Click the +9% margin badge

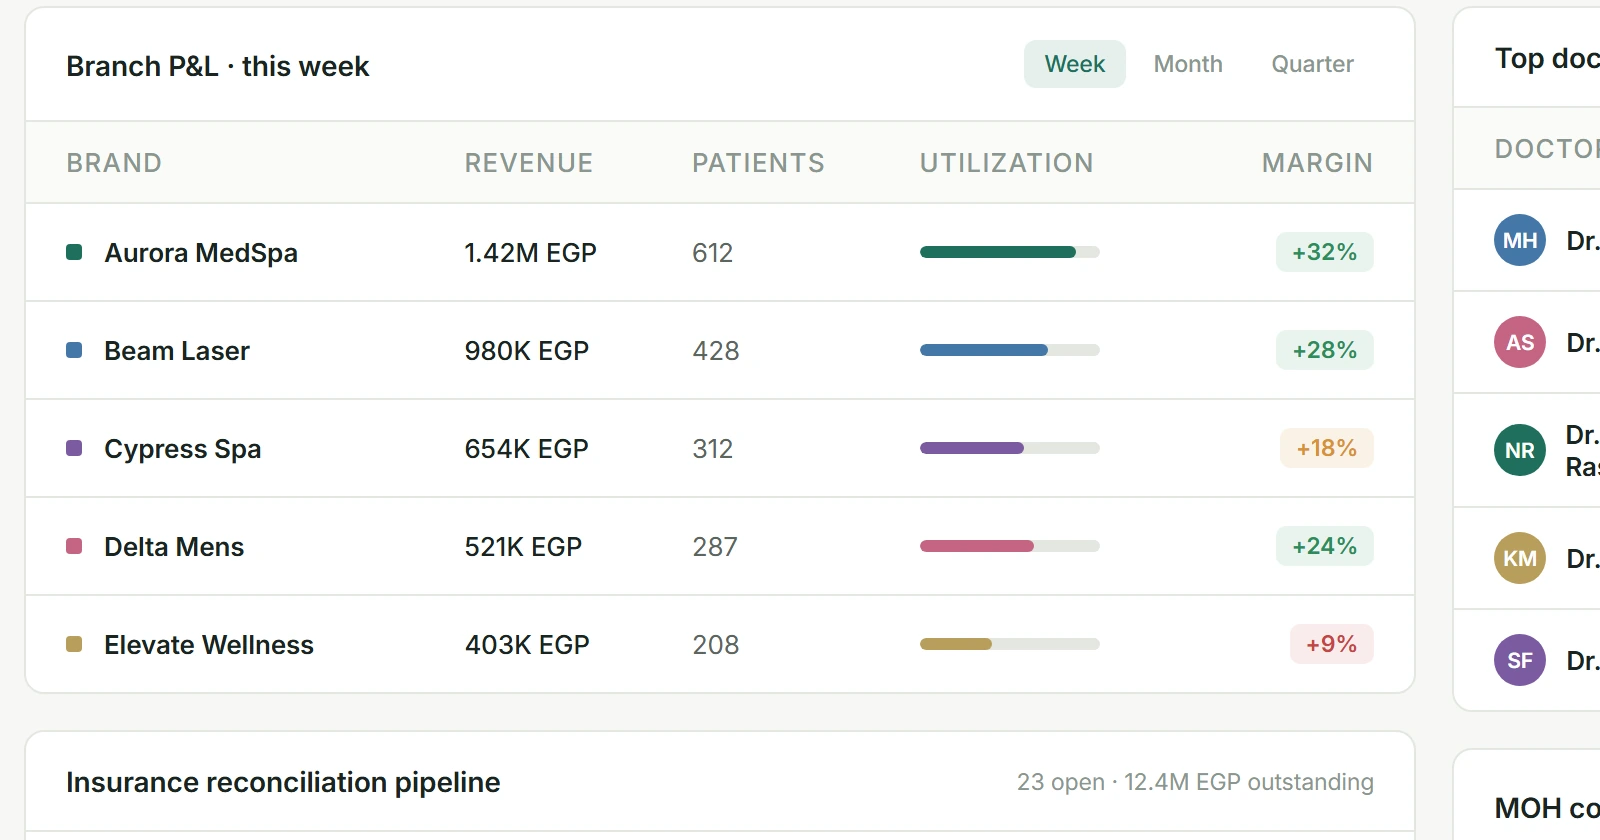pyautogui.click(x=1332, y=644)
